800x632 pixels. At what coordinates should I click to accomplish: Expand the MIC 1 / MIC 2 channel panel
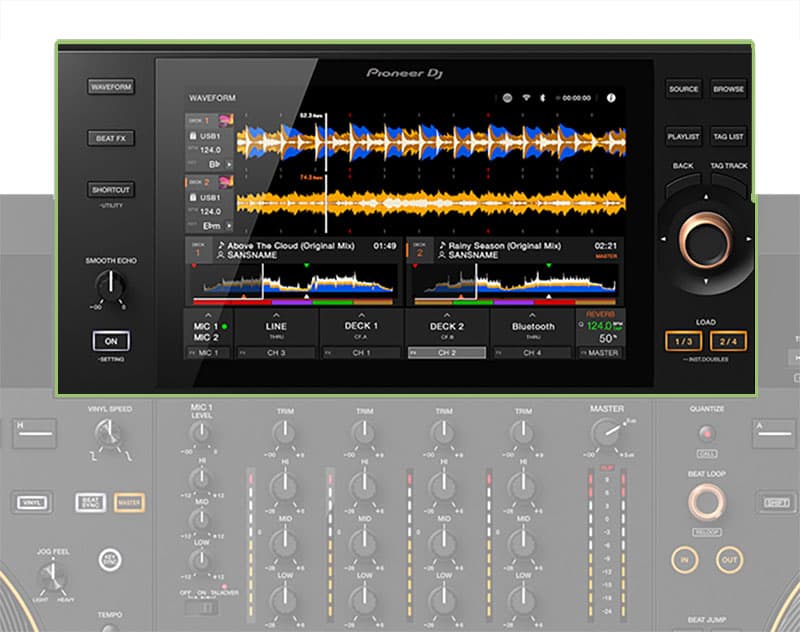208,315
